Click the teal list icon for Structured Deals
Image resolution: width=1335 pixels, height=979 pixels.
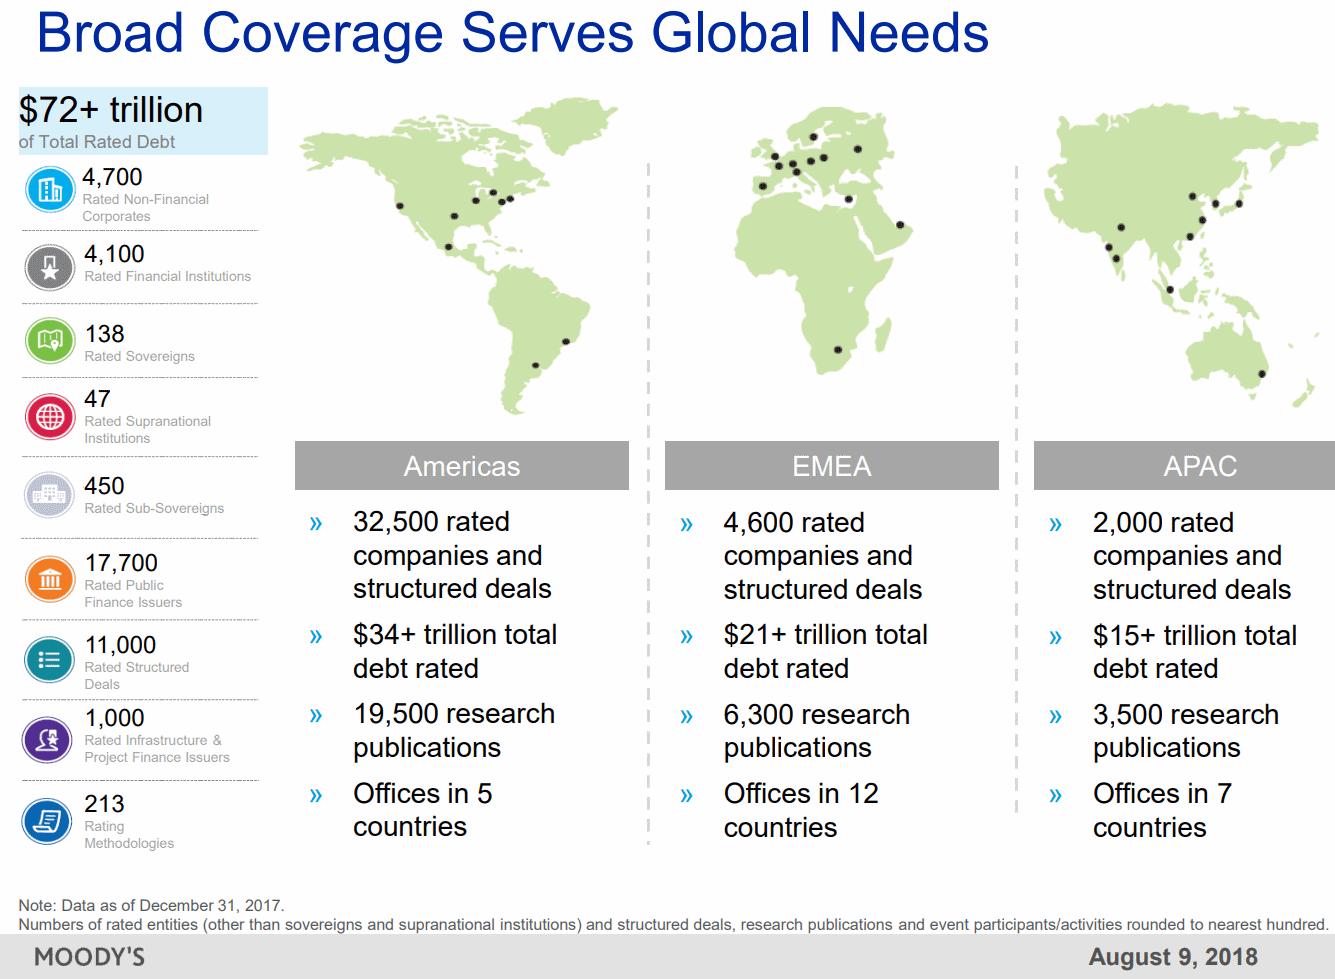(x=50, y=660)
